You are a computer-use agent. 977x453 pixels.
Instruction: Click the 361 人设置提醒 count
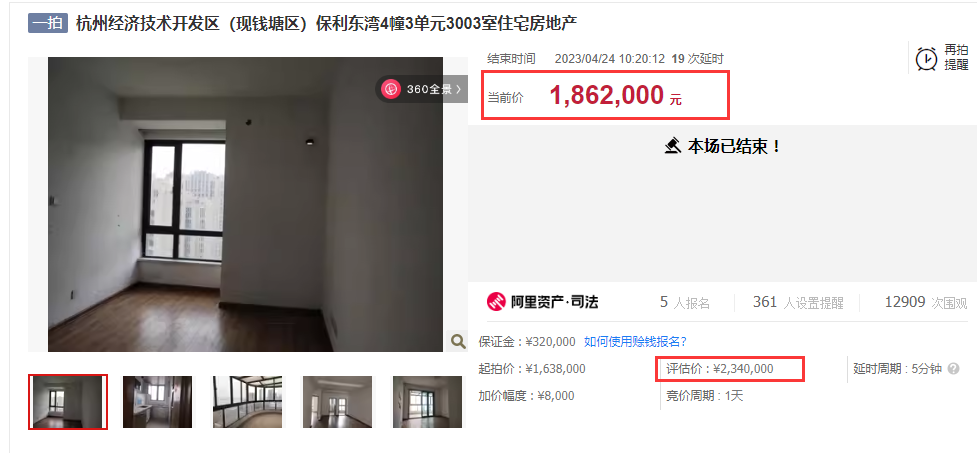tap(798, 303)
